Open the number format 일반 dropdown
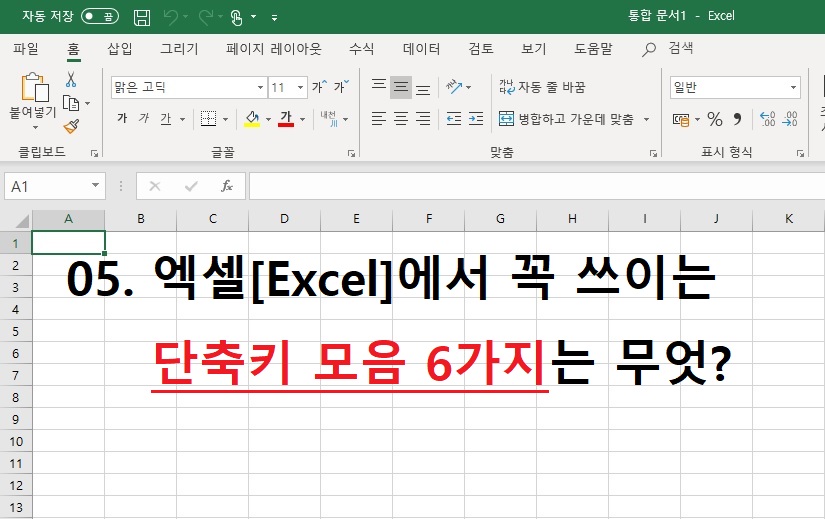 click(x=793, y=87)
